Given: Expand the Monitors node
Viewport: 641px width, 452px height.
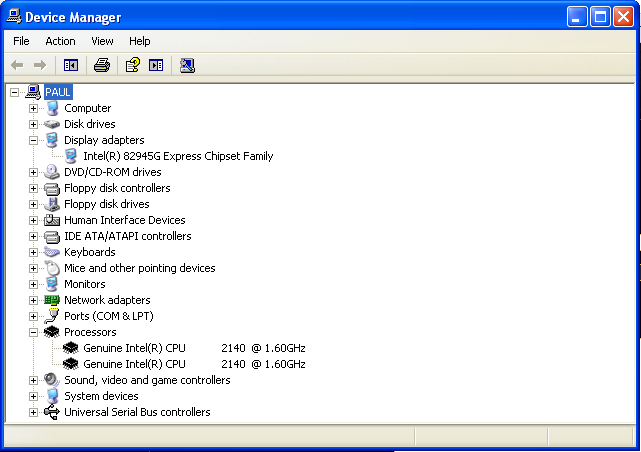Looking at the screenshot, I should point(34,284).
